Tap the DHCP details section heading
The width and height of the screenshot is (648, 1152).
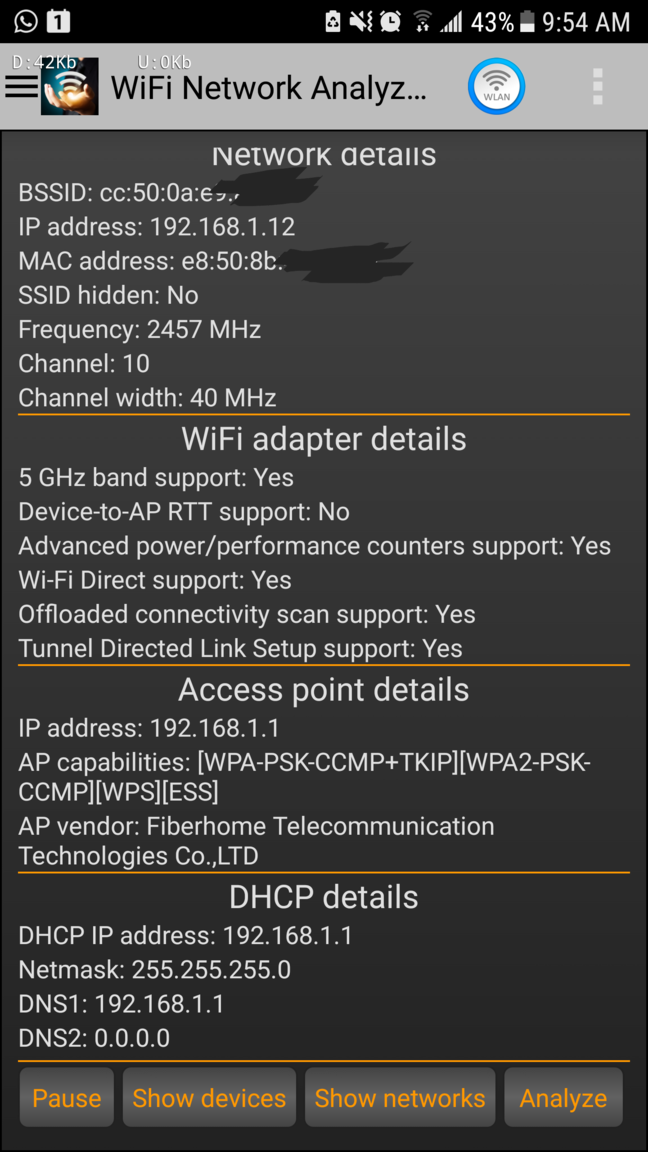[324, 896]
